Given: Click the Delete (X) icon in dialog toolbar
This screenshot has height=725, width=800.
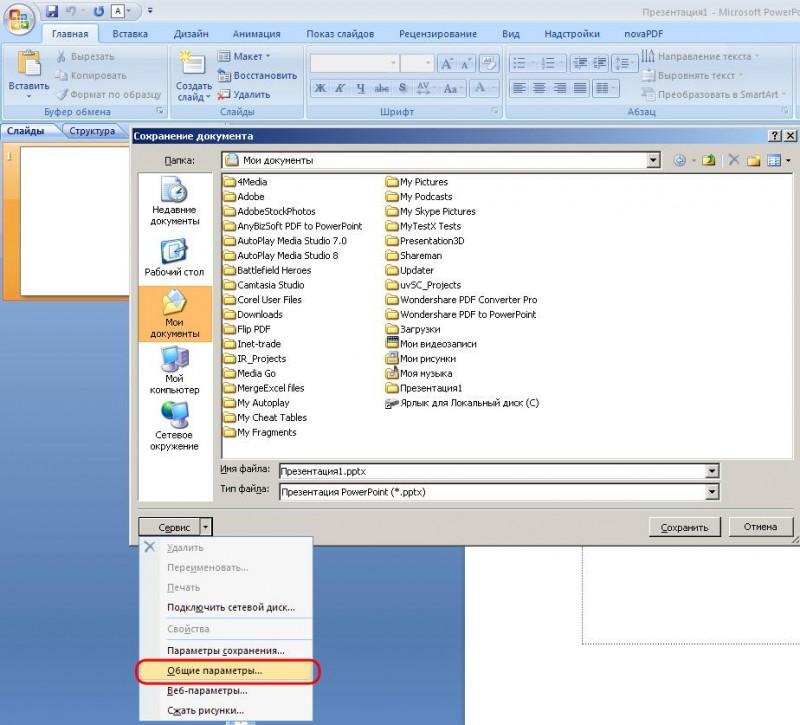Looking at the screenshot, I should tap(734, 160).
